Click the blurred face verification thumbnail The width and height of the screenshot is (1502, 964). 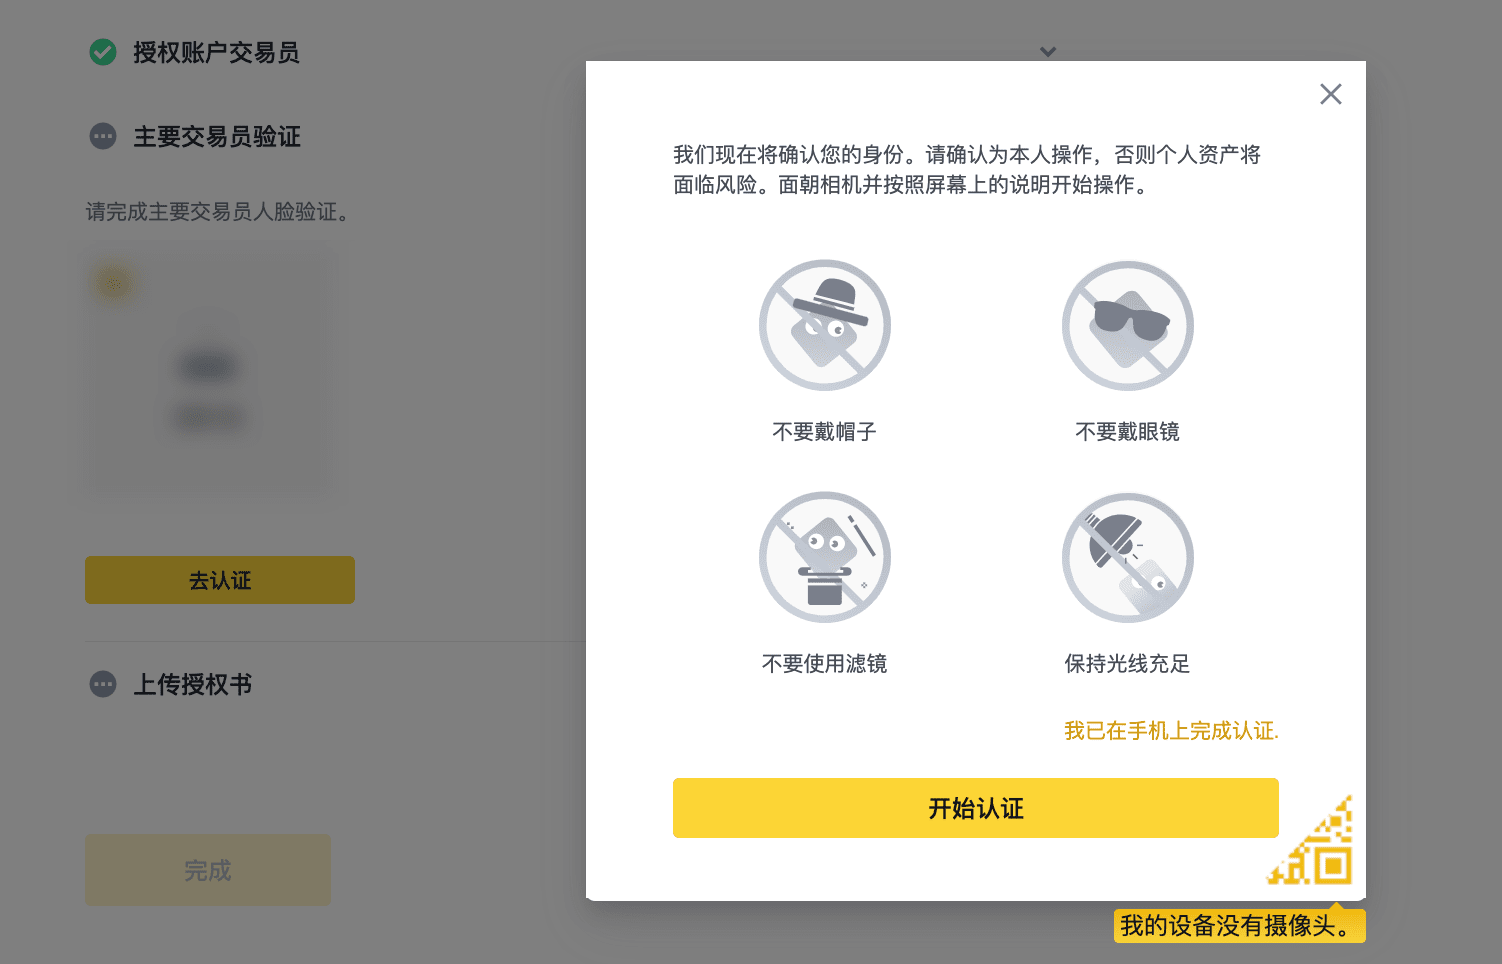[x=208, y=373]
